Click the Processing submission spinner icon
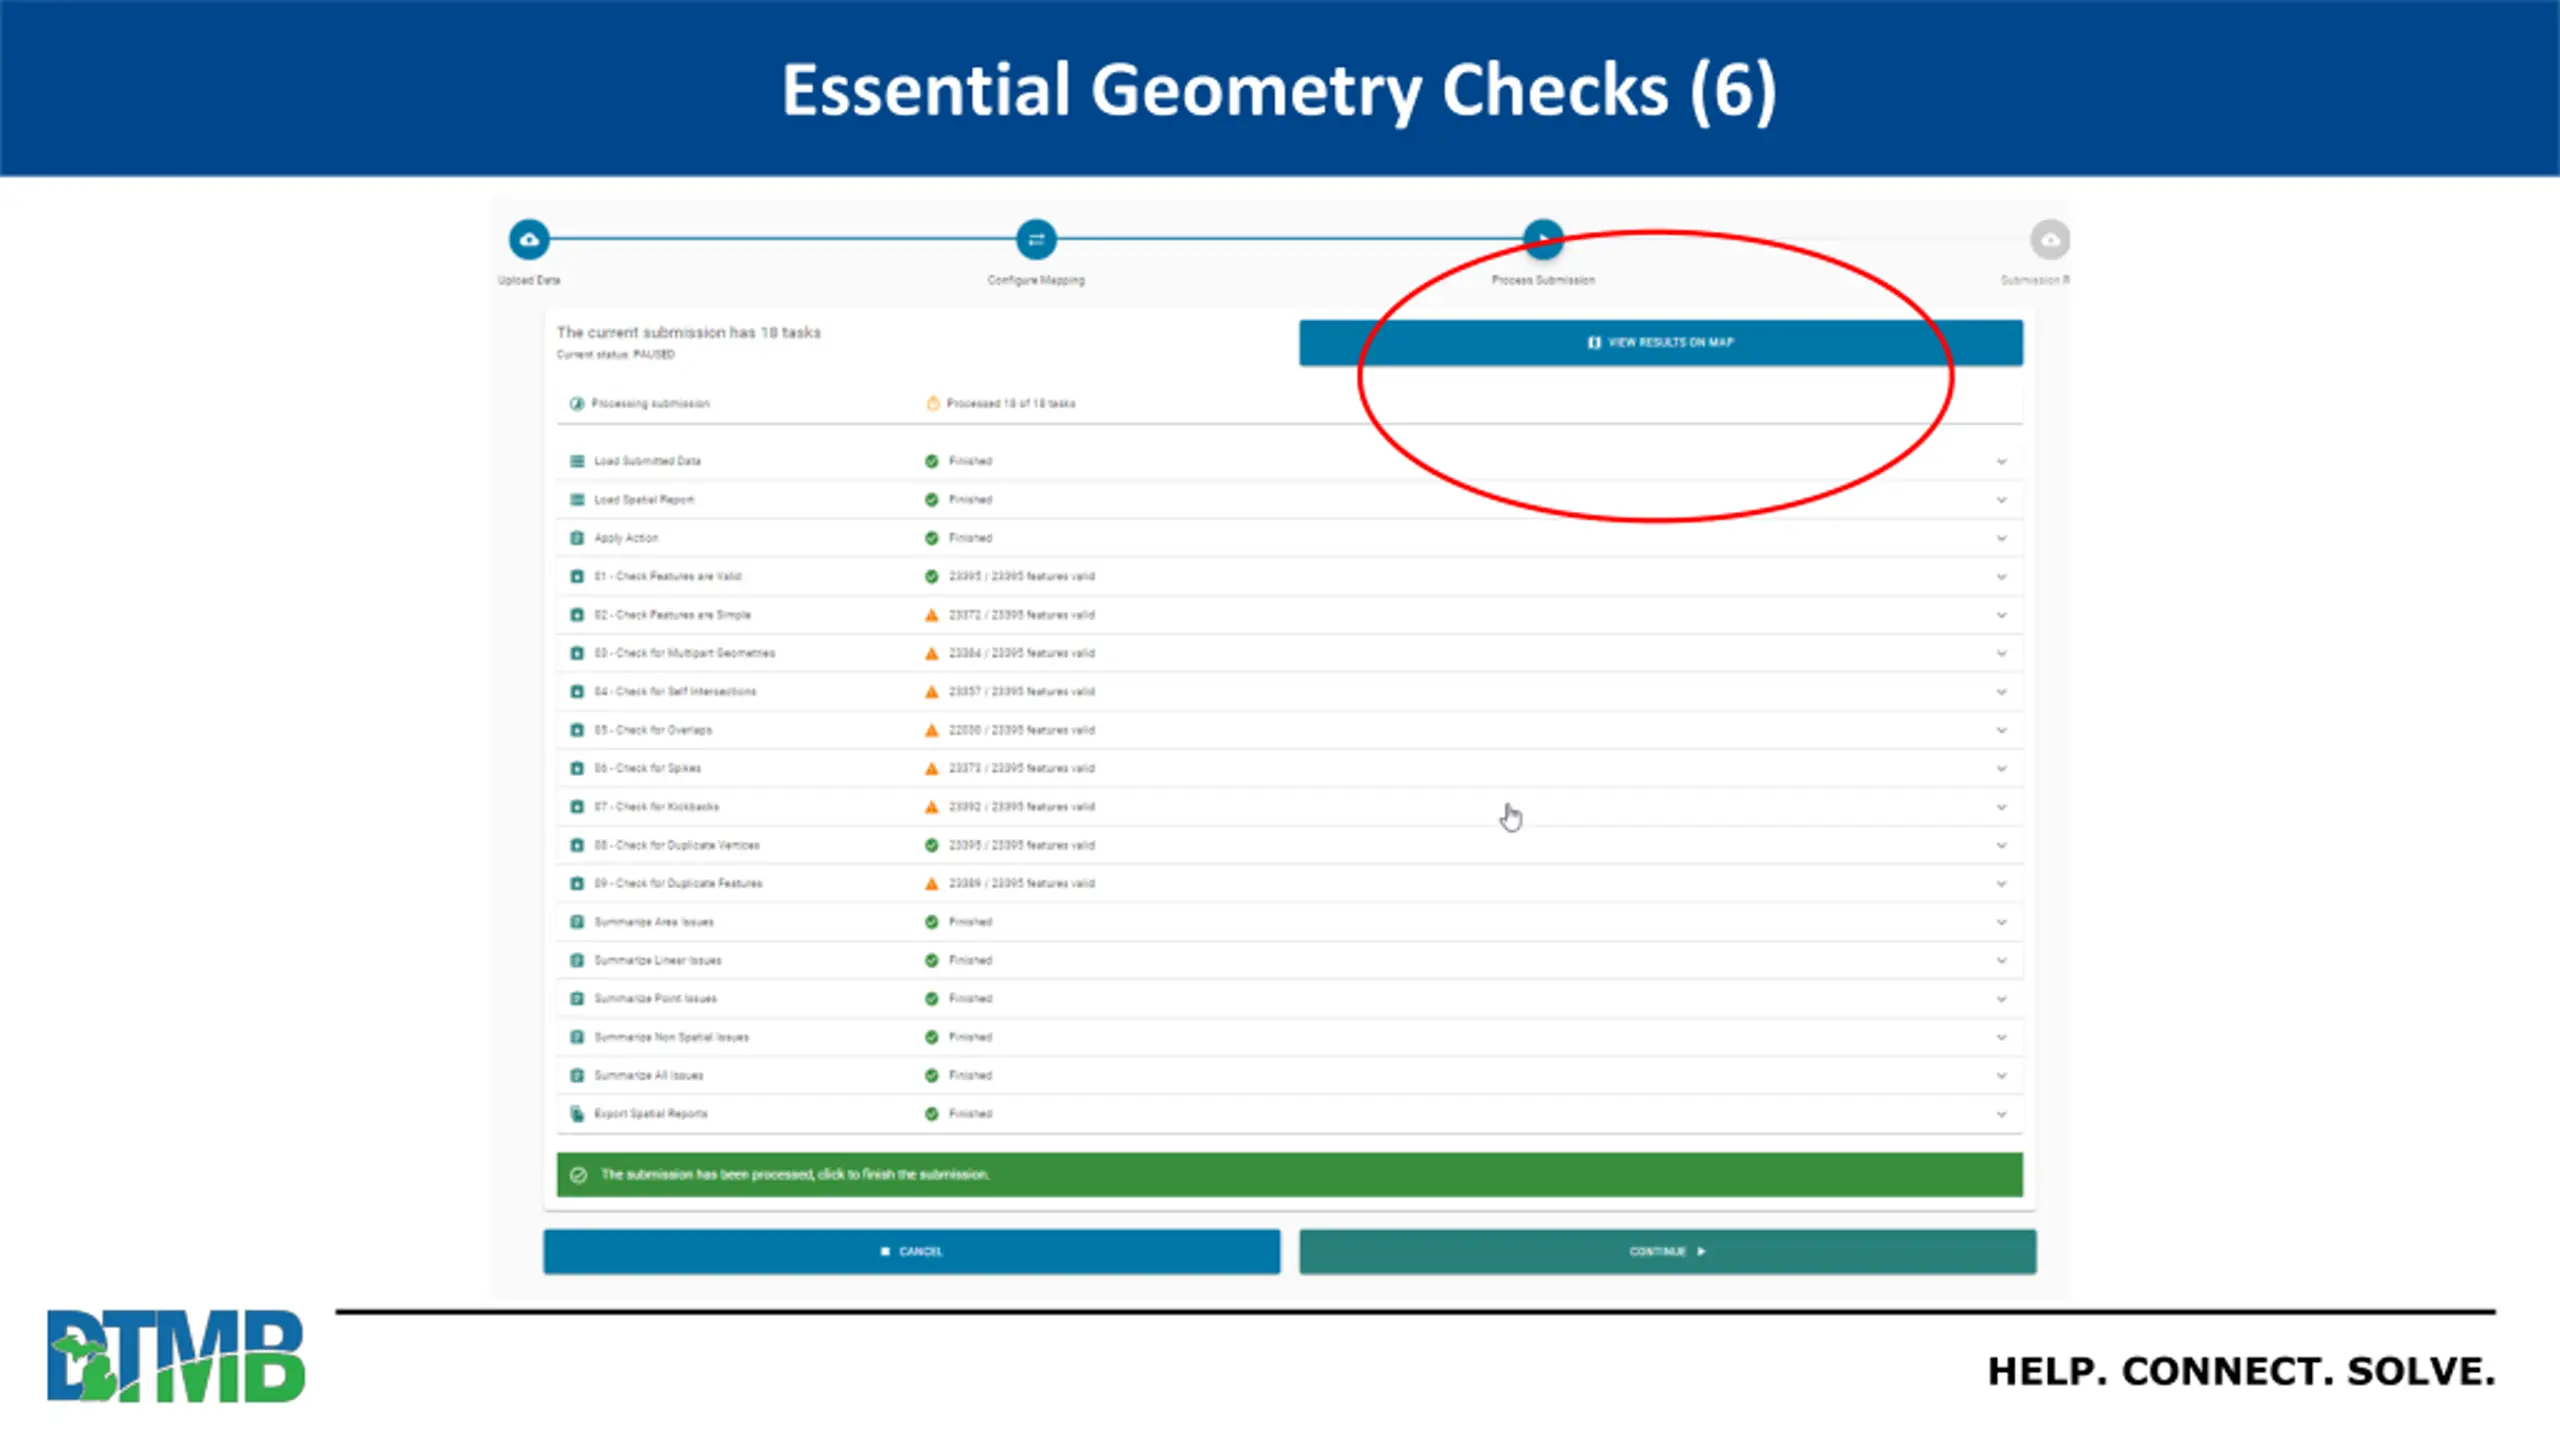Image resolution: width=2560 pixels, height=1440 pixels. [577, 404]
